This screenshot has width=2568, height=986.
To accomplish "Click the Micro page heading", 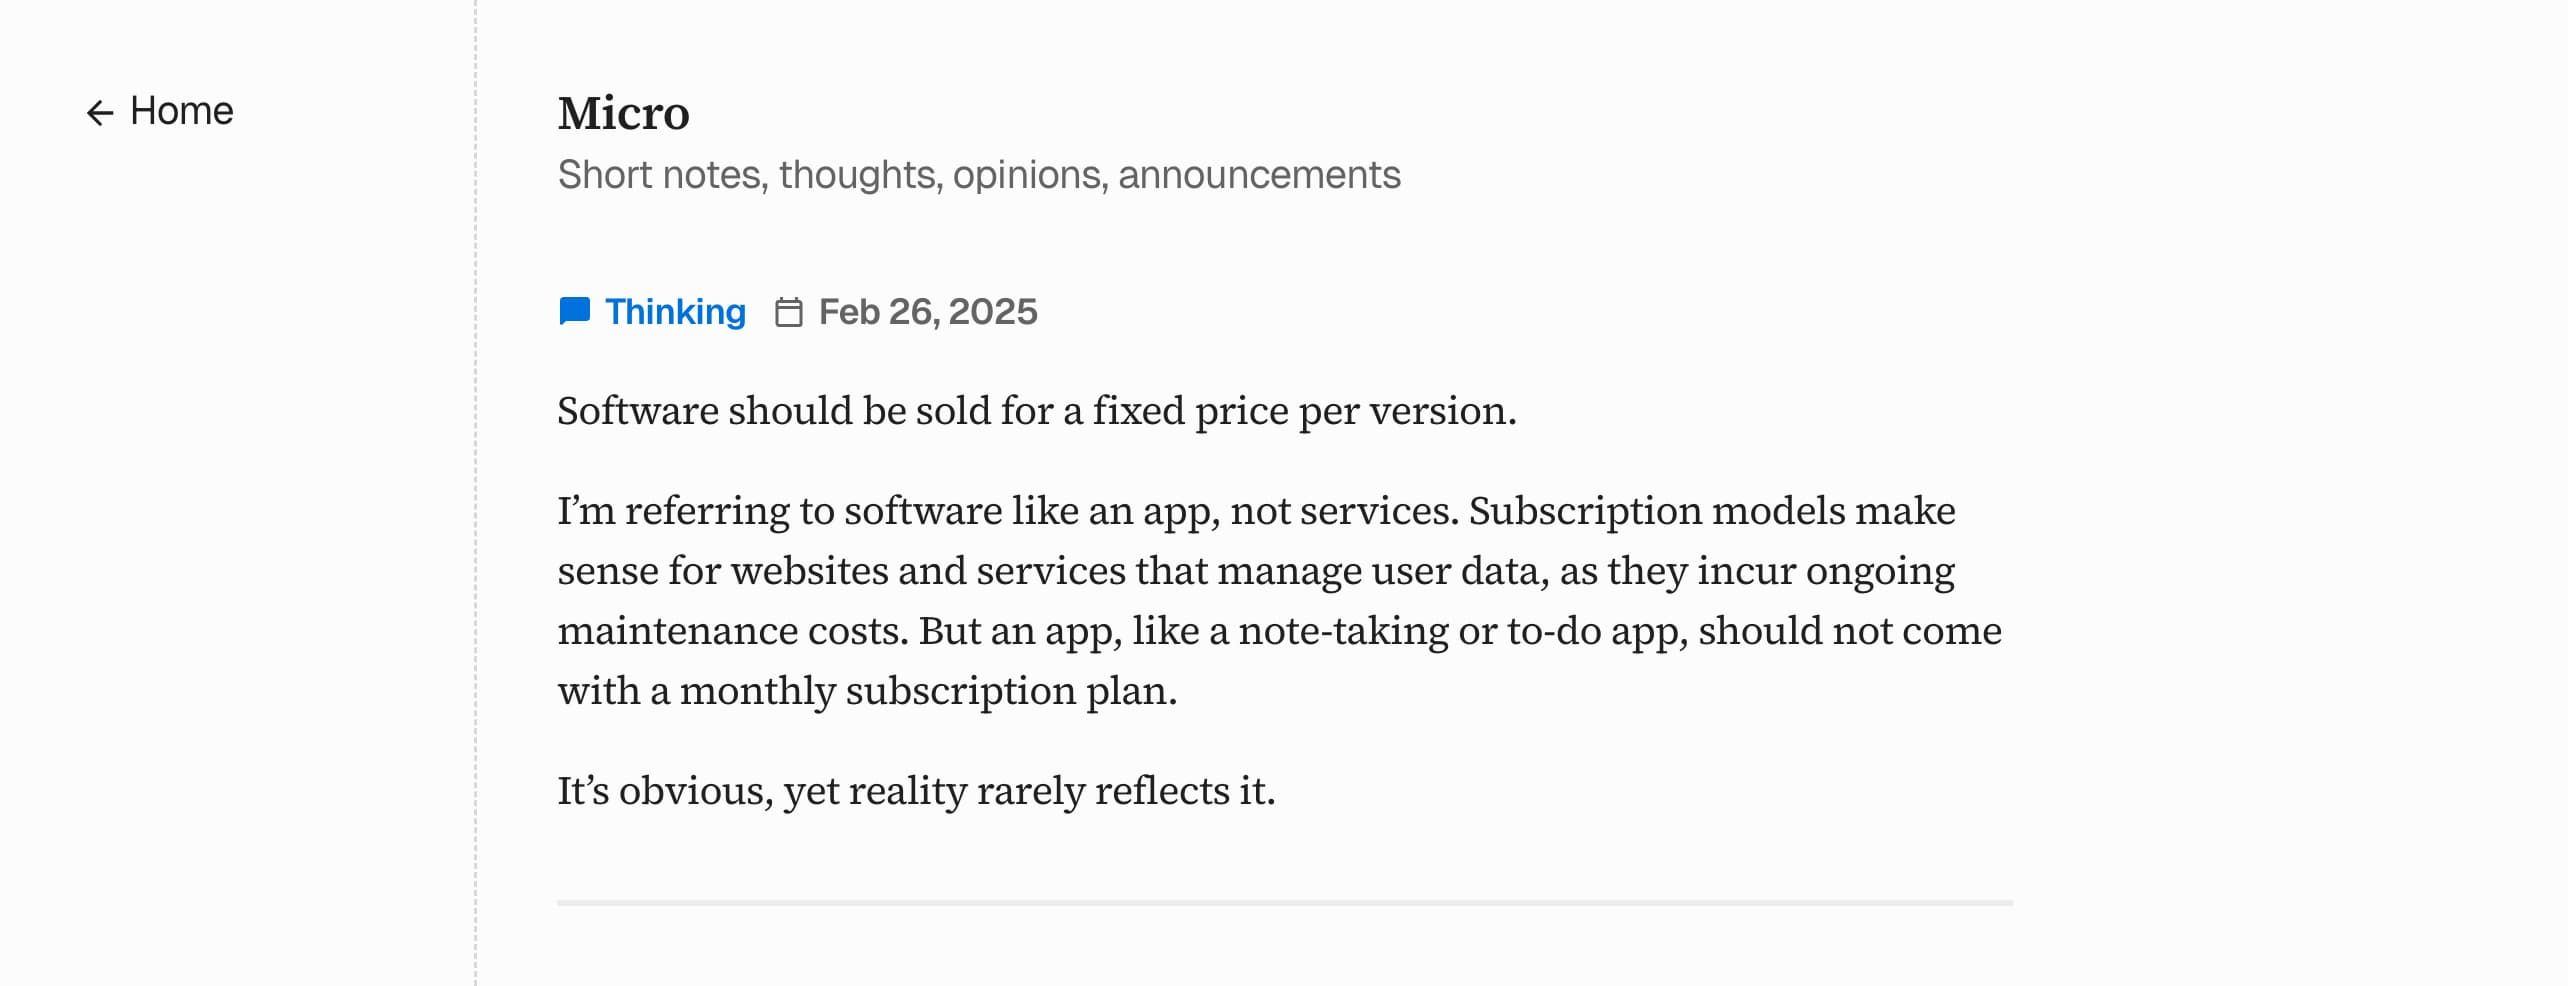I will click(623, 113).
